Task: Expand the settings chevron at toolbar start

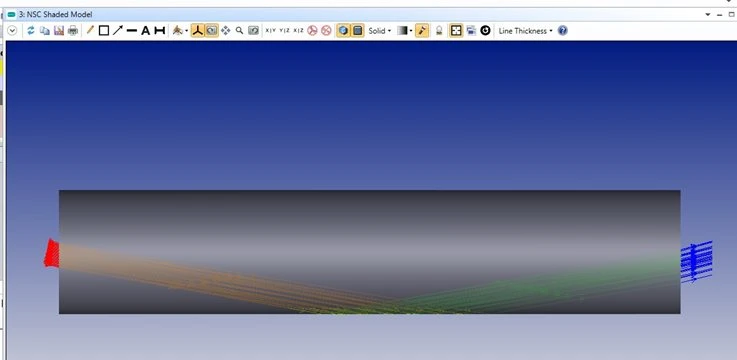Action: tap(12, 31)
